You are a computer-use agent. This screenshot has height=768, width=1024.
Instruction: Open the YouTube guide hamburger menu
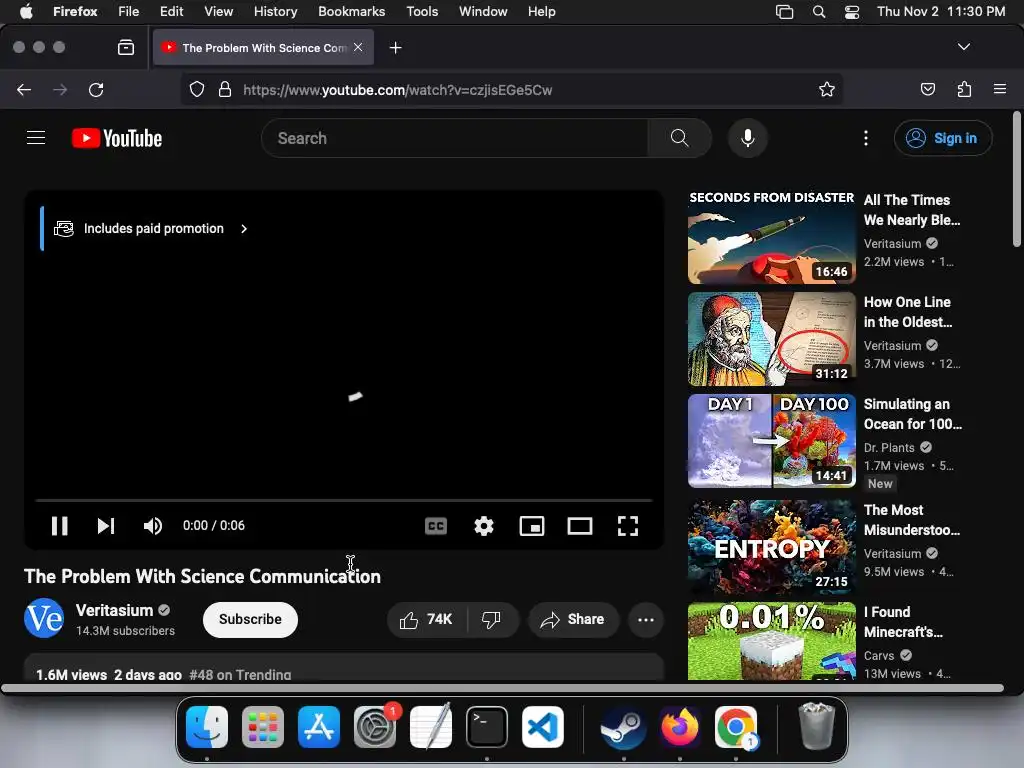click(36, 138)
